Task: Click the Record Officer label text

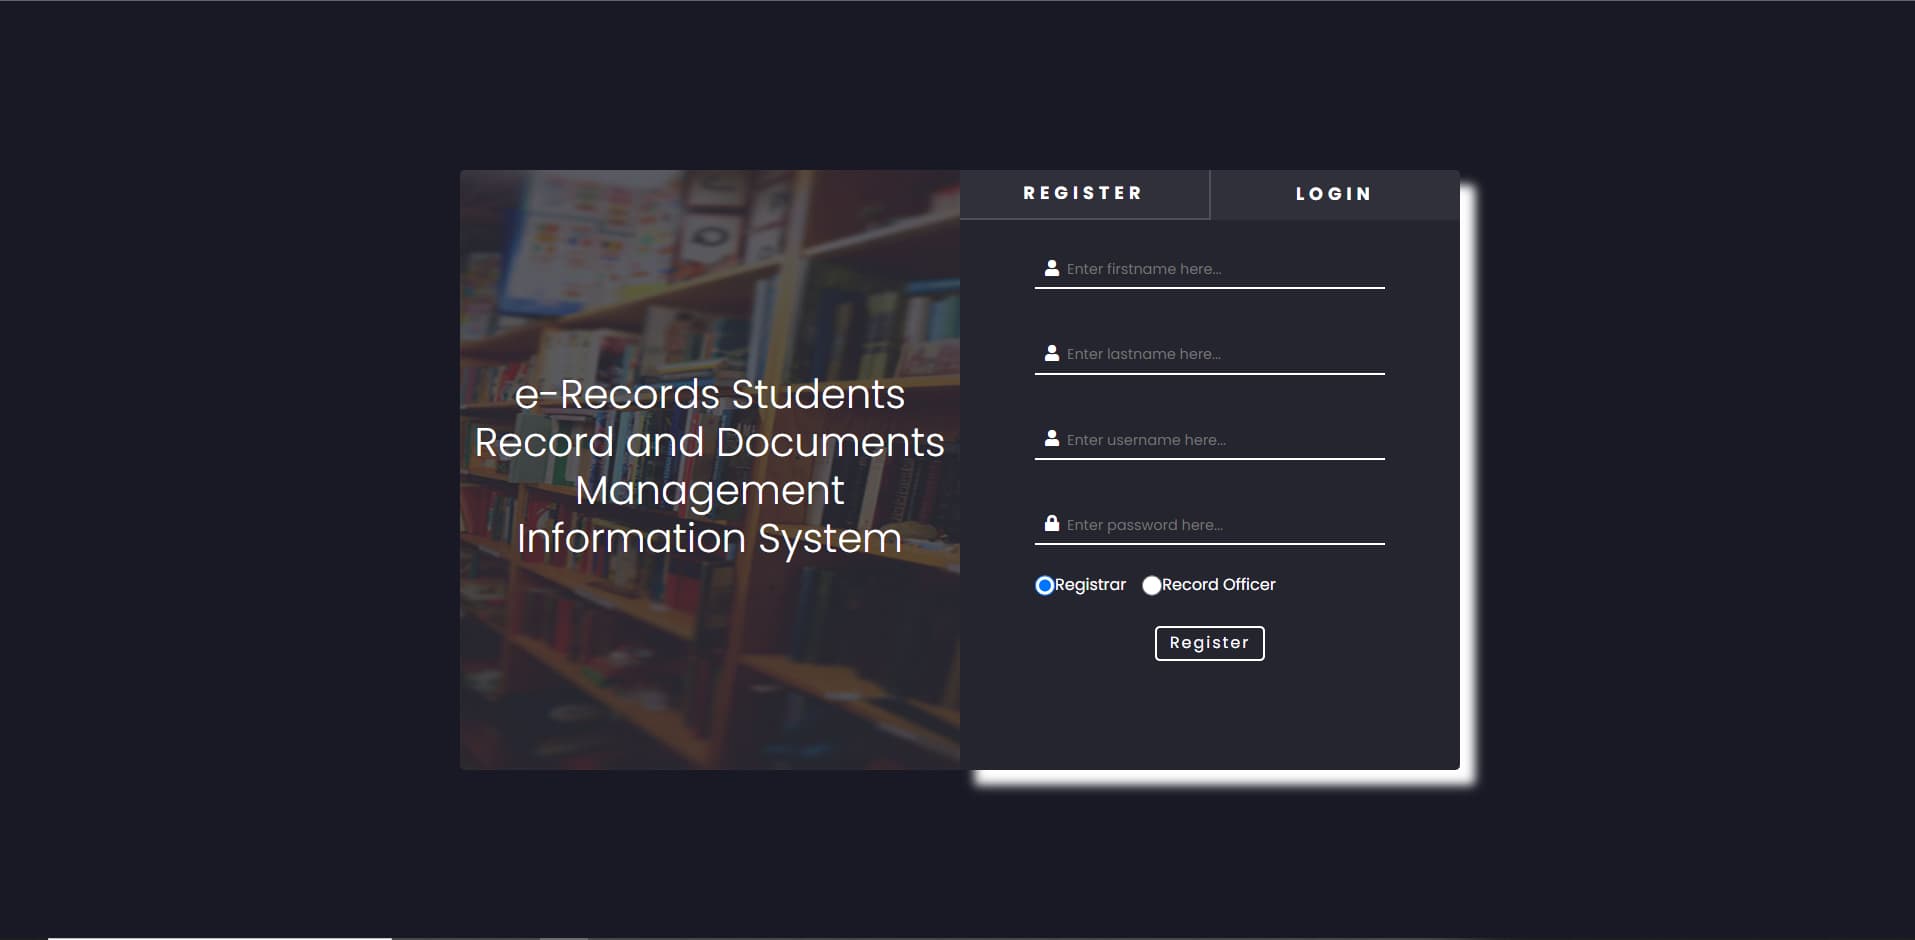Action: coord(1219,585)
